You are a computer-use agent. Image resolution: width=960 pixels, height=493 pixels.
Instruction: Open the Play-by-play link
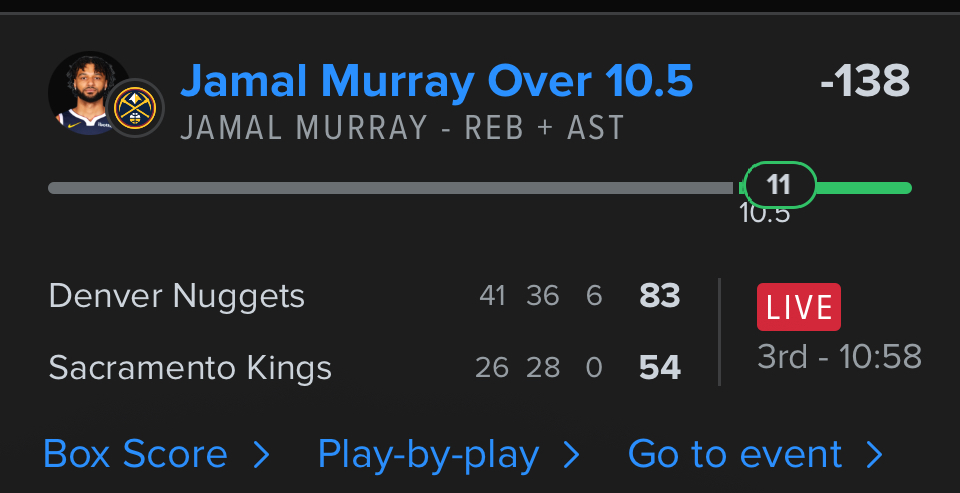[x=428, y=455]
